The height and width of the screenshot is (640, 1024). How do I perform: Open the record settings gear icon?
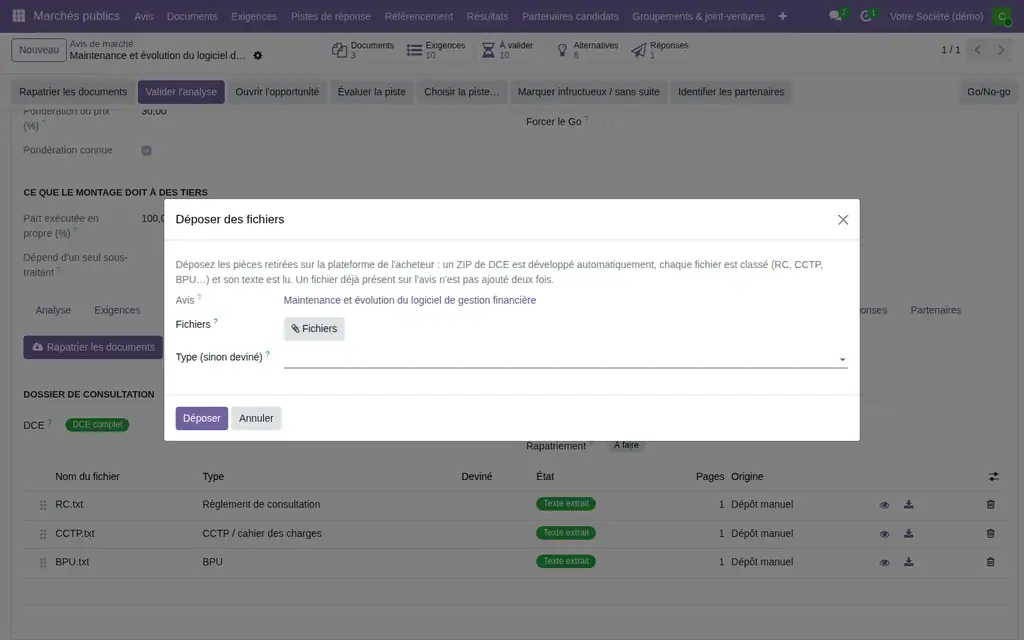tap(258, 56)
